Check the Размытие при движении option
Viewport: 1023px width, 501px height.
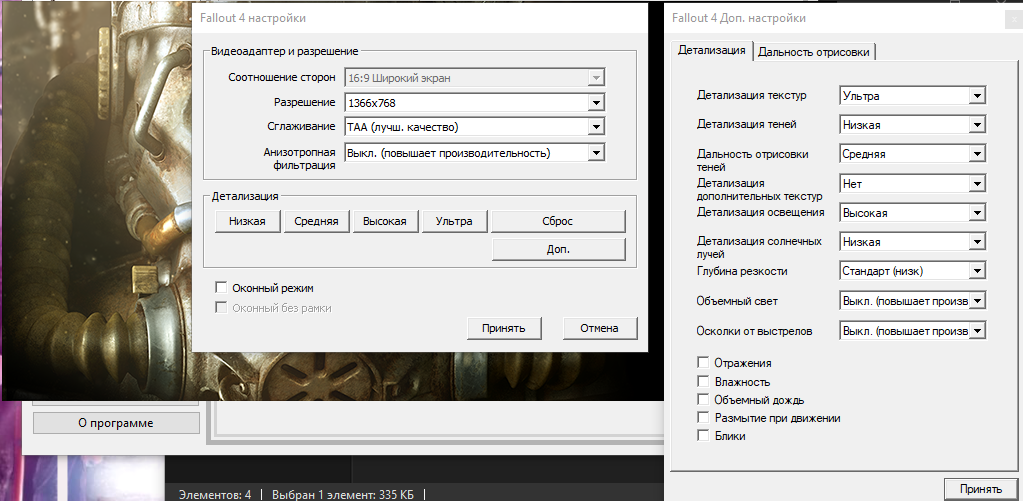[703, 418]
